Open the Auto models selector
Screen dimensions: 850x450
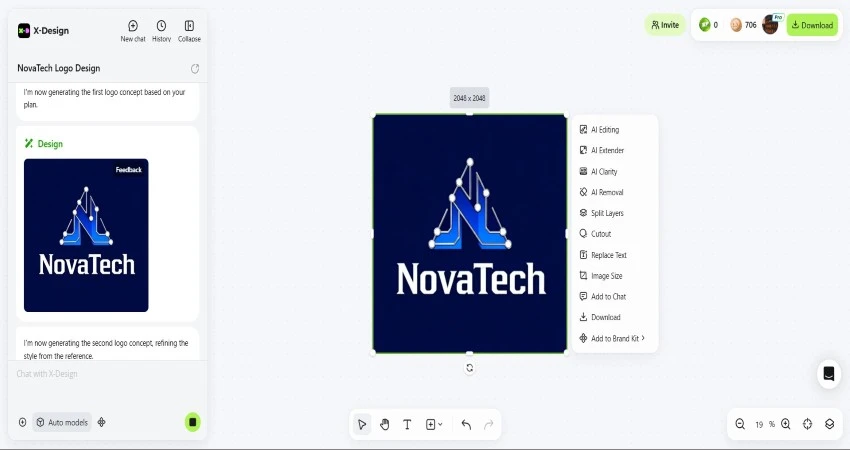point(62,422)
